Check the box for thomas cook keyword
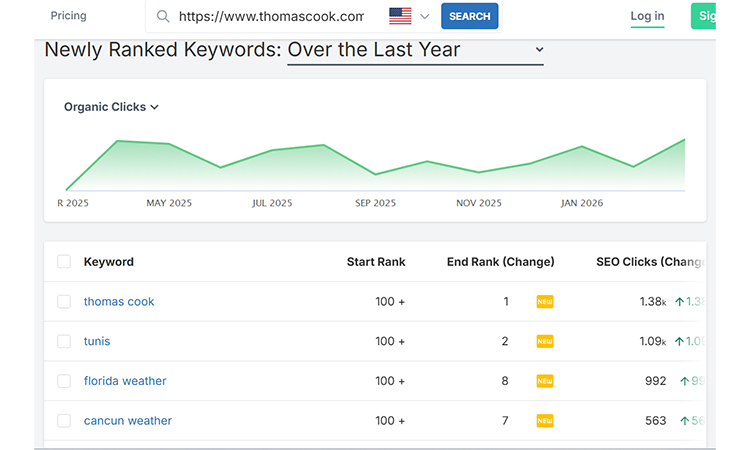750x450 pixels. pos(64,302)
